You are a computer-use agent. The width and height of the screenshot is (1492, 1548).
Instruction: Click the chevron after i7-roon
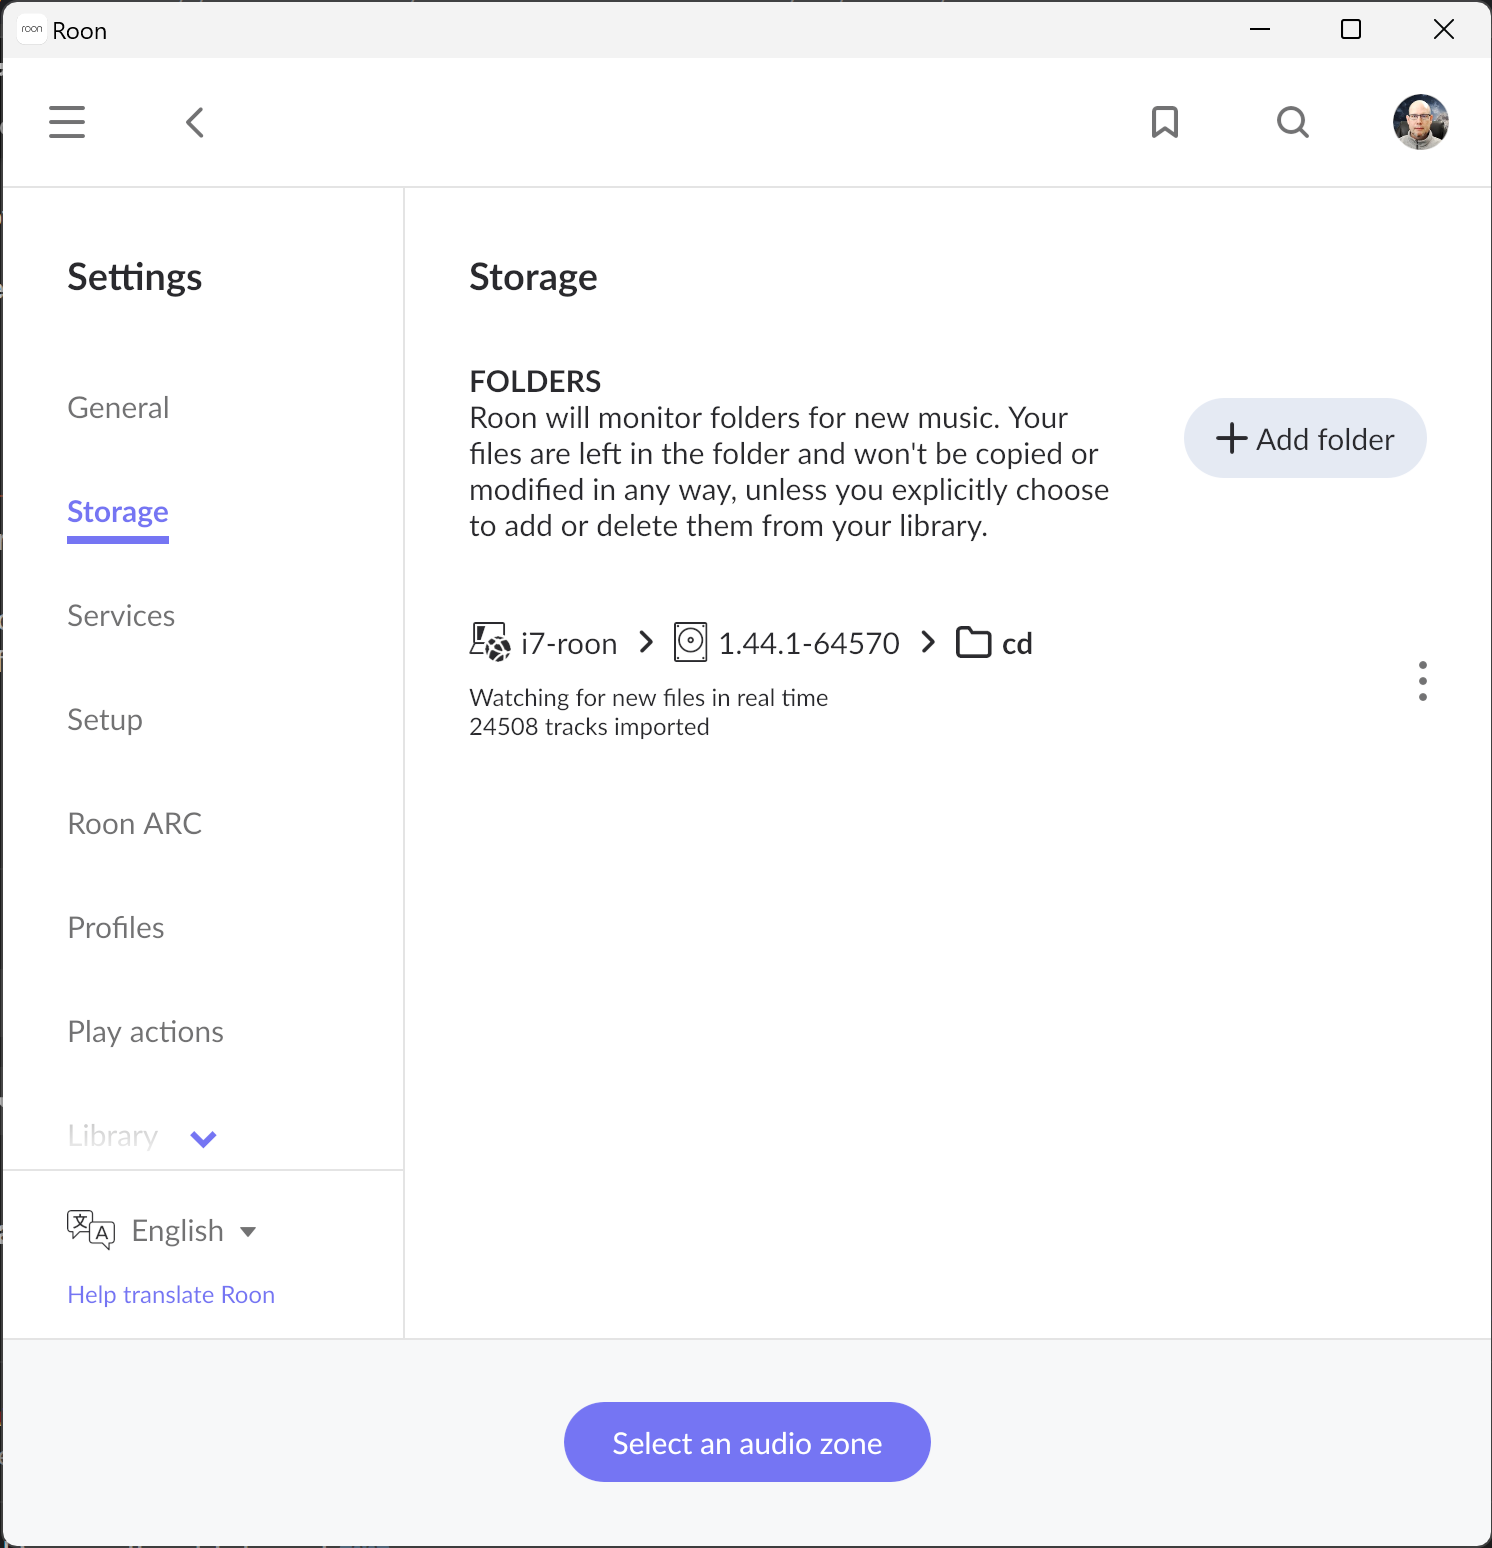(646, 642)
